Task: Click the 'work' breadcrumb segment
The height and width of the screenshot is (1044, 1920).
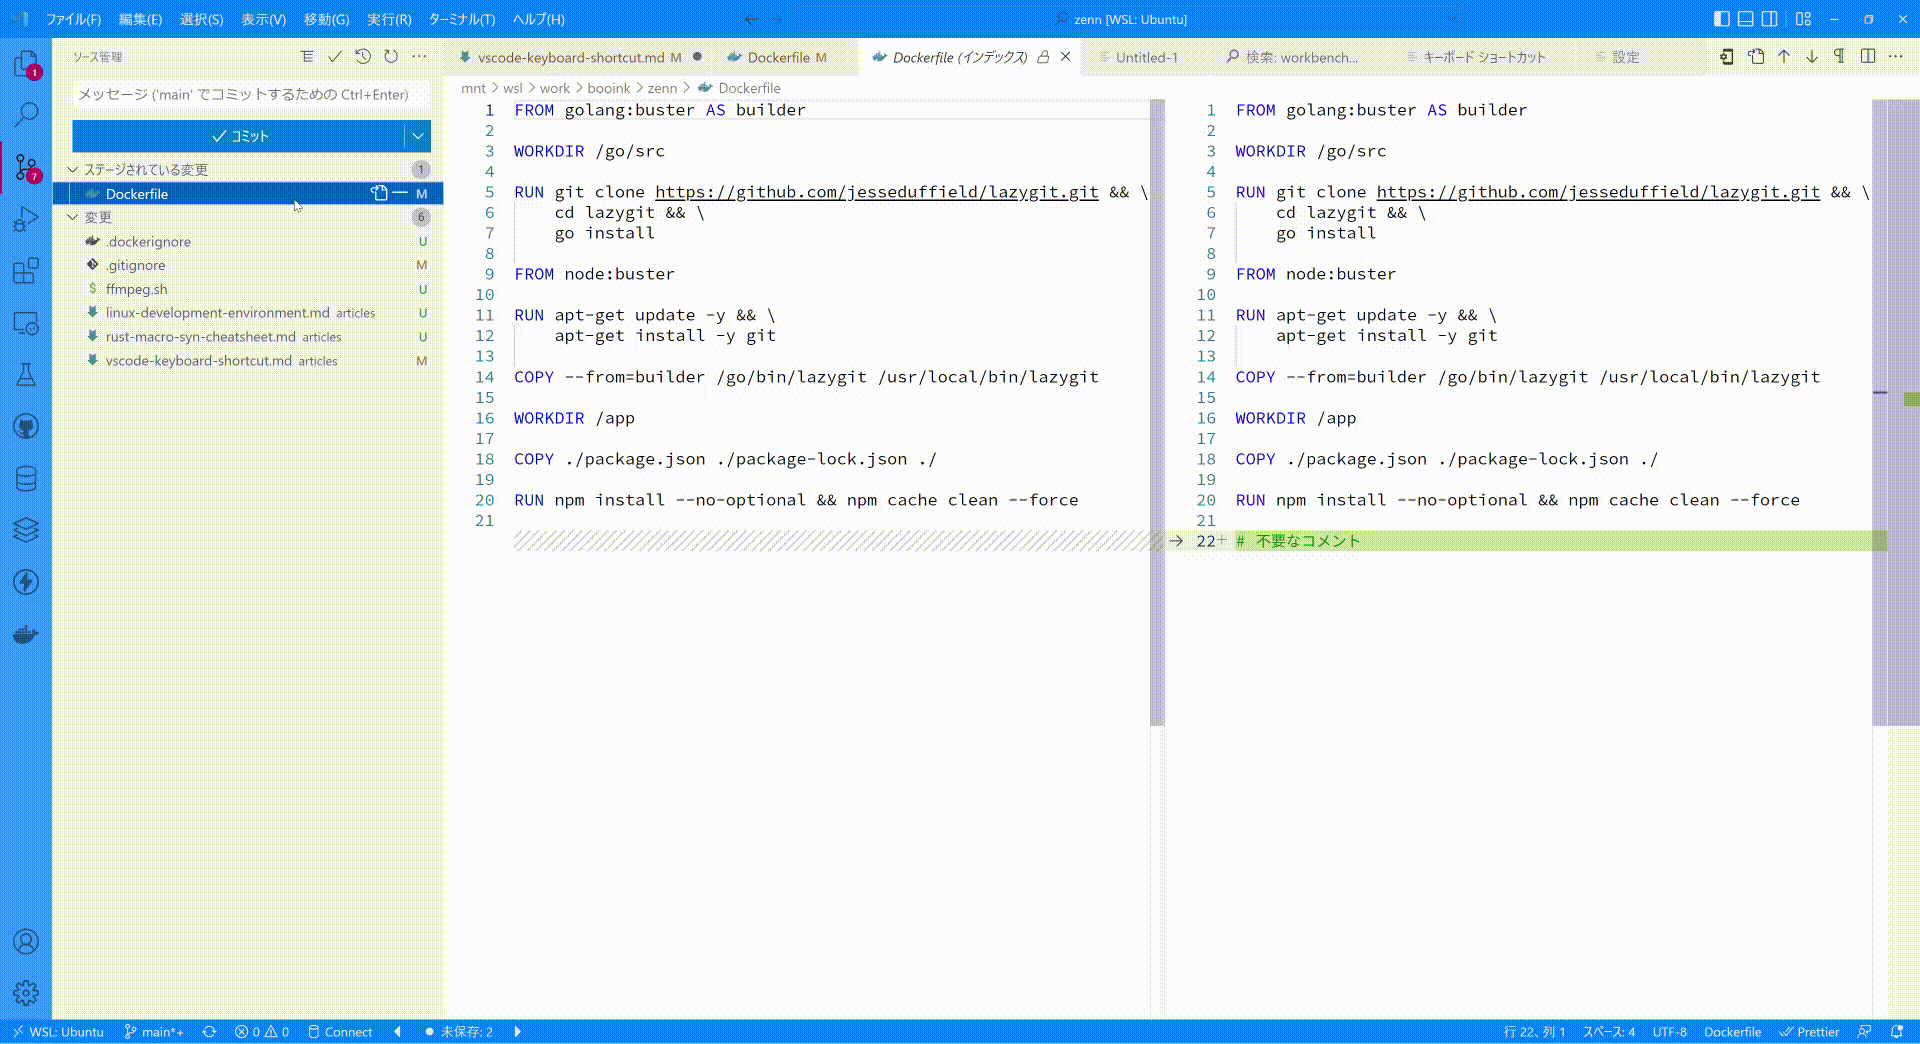Action: pos(555,88)
